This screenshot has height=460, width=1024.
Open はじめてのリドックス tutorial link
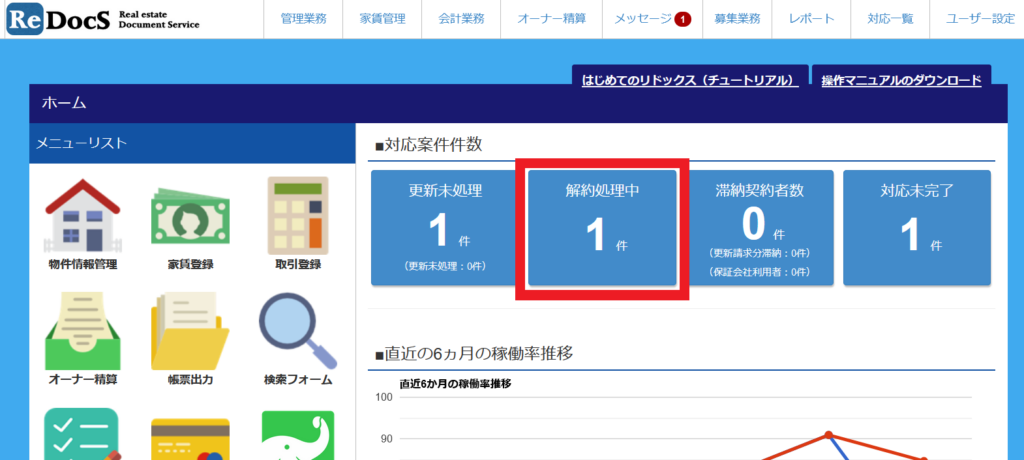tap(690, 80)
